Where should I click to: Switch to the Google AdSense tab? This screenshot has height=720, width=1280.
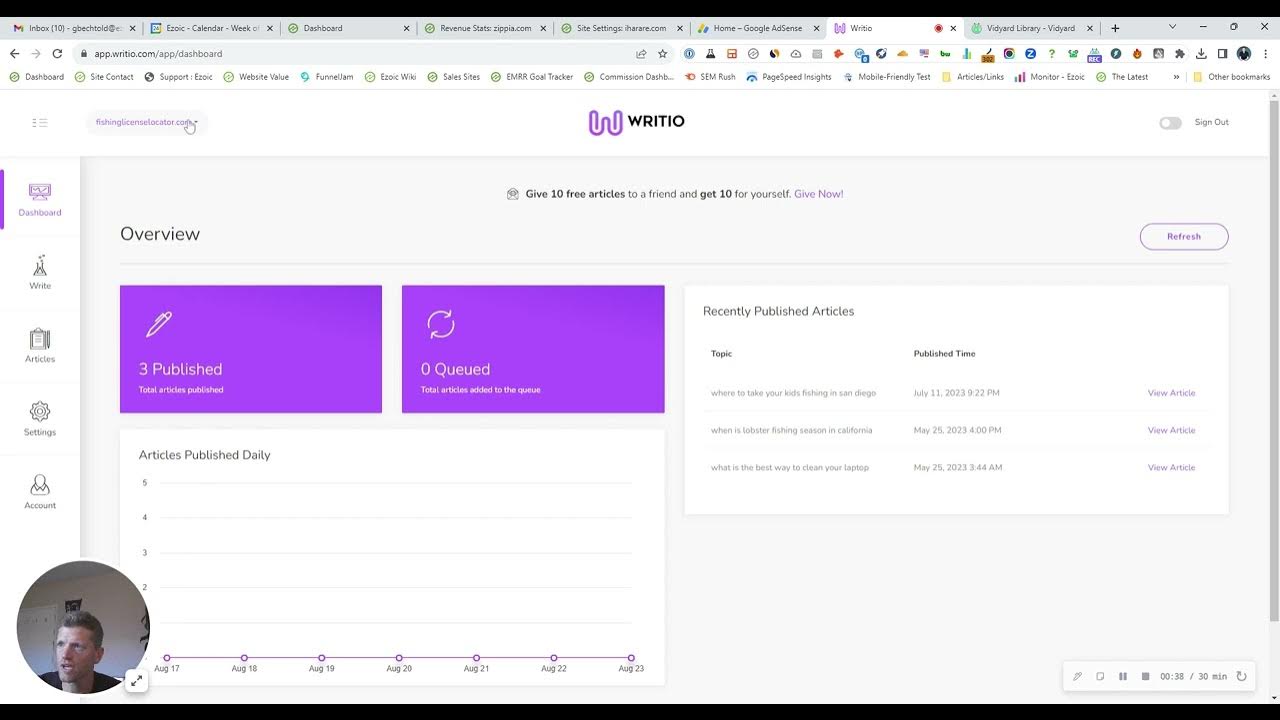coord(760,28)
